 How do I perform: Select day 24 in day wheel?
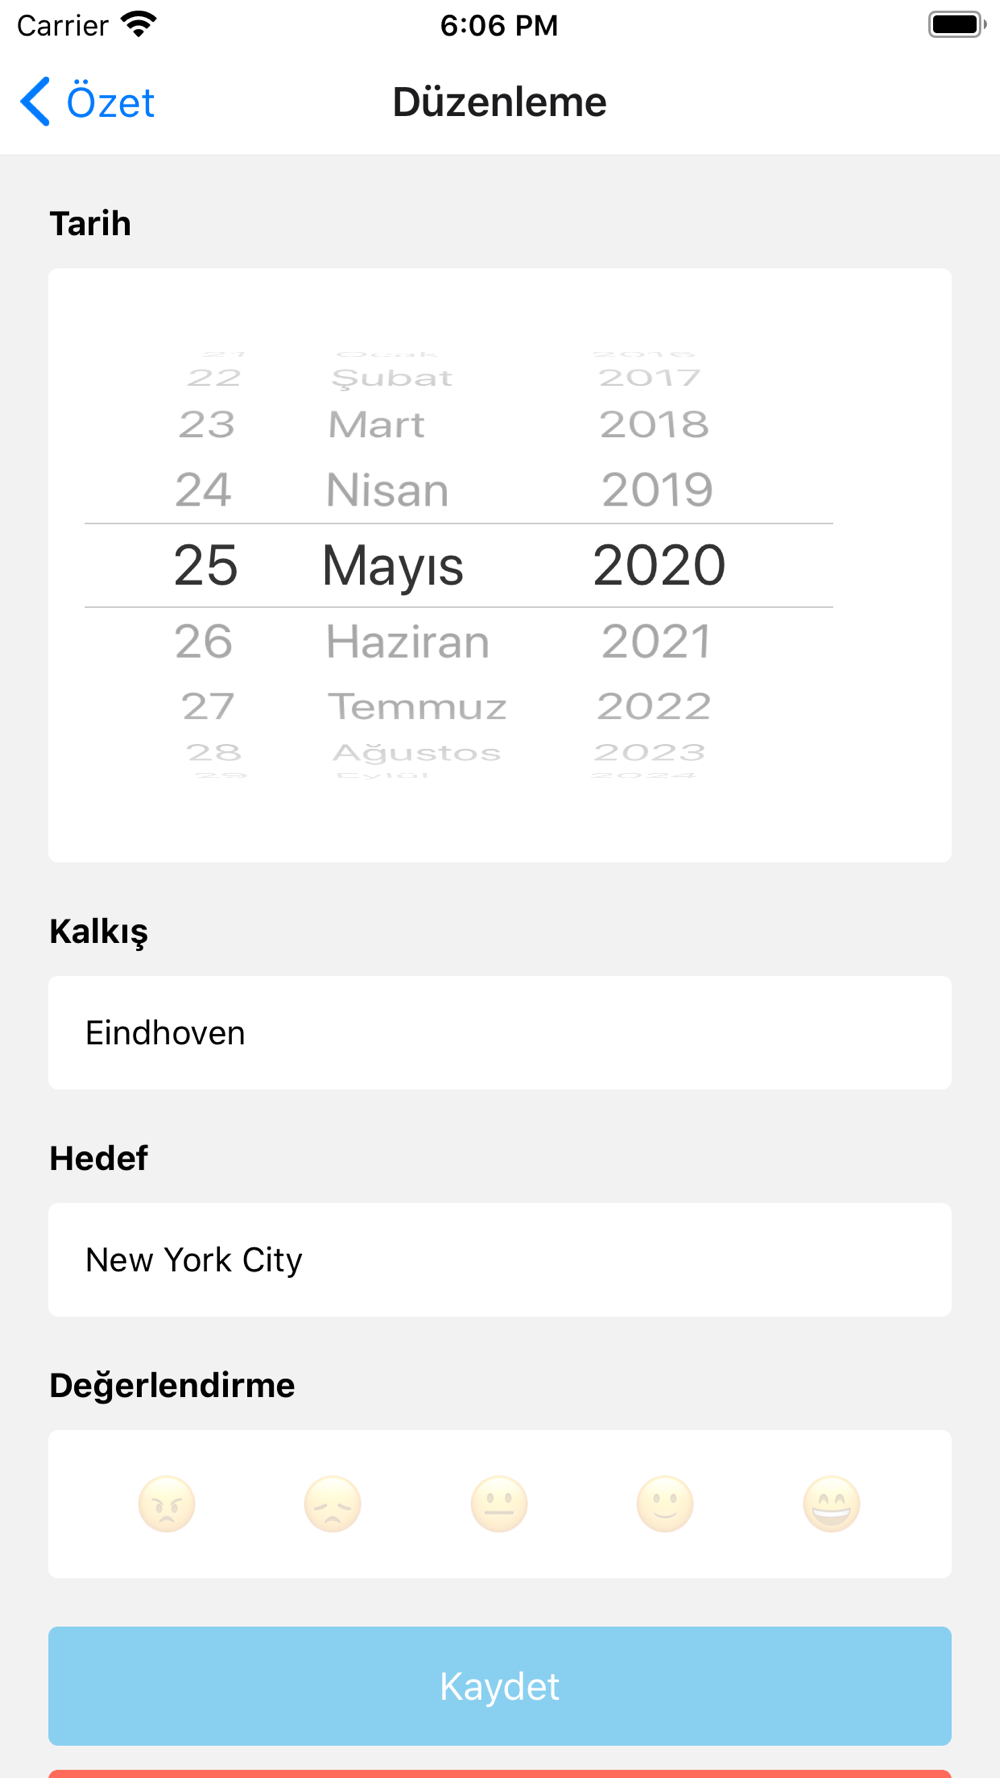coord(203,490)
